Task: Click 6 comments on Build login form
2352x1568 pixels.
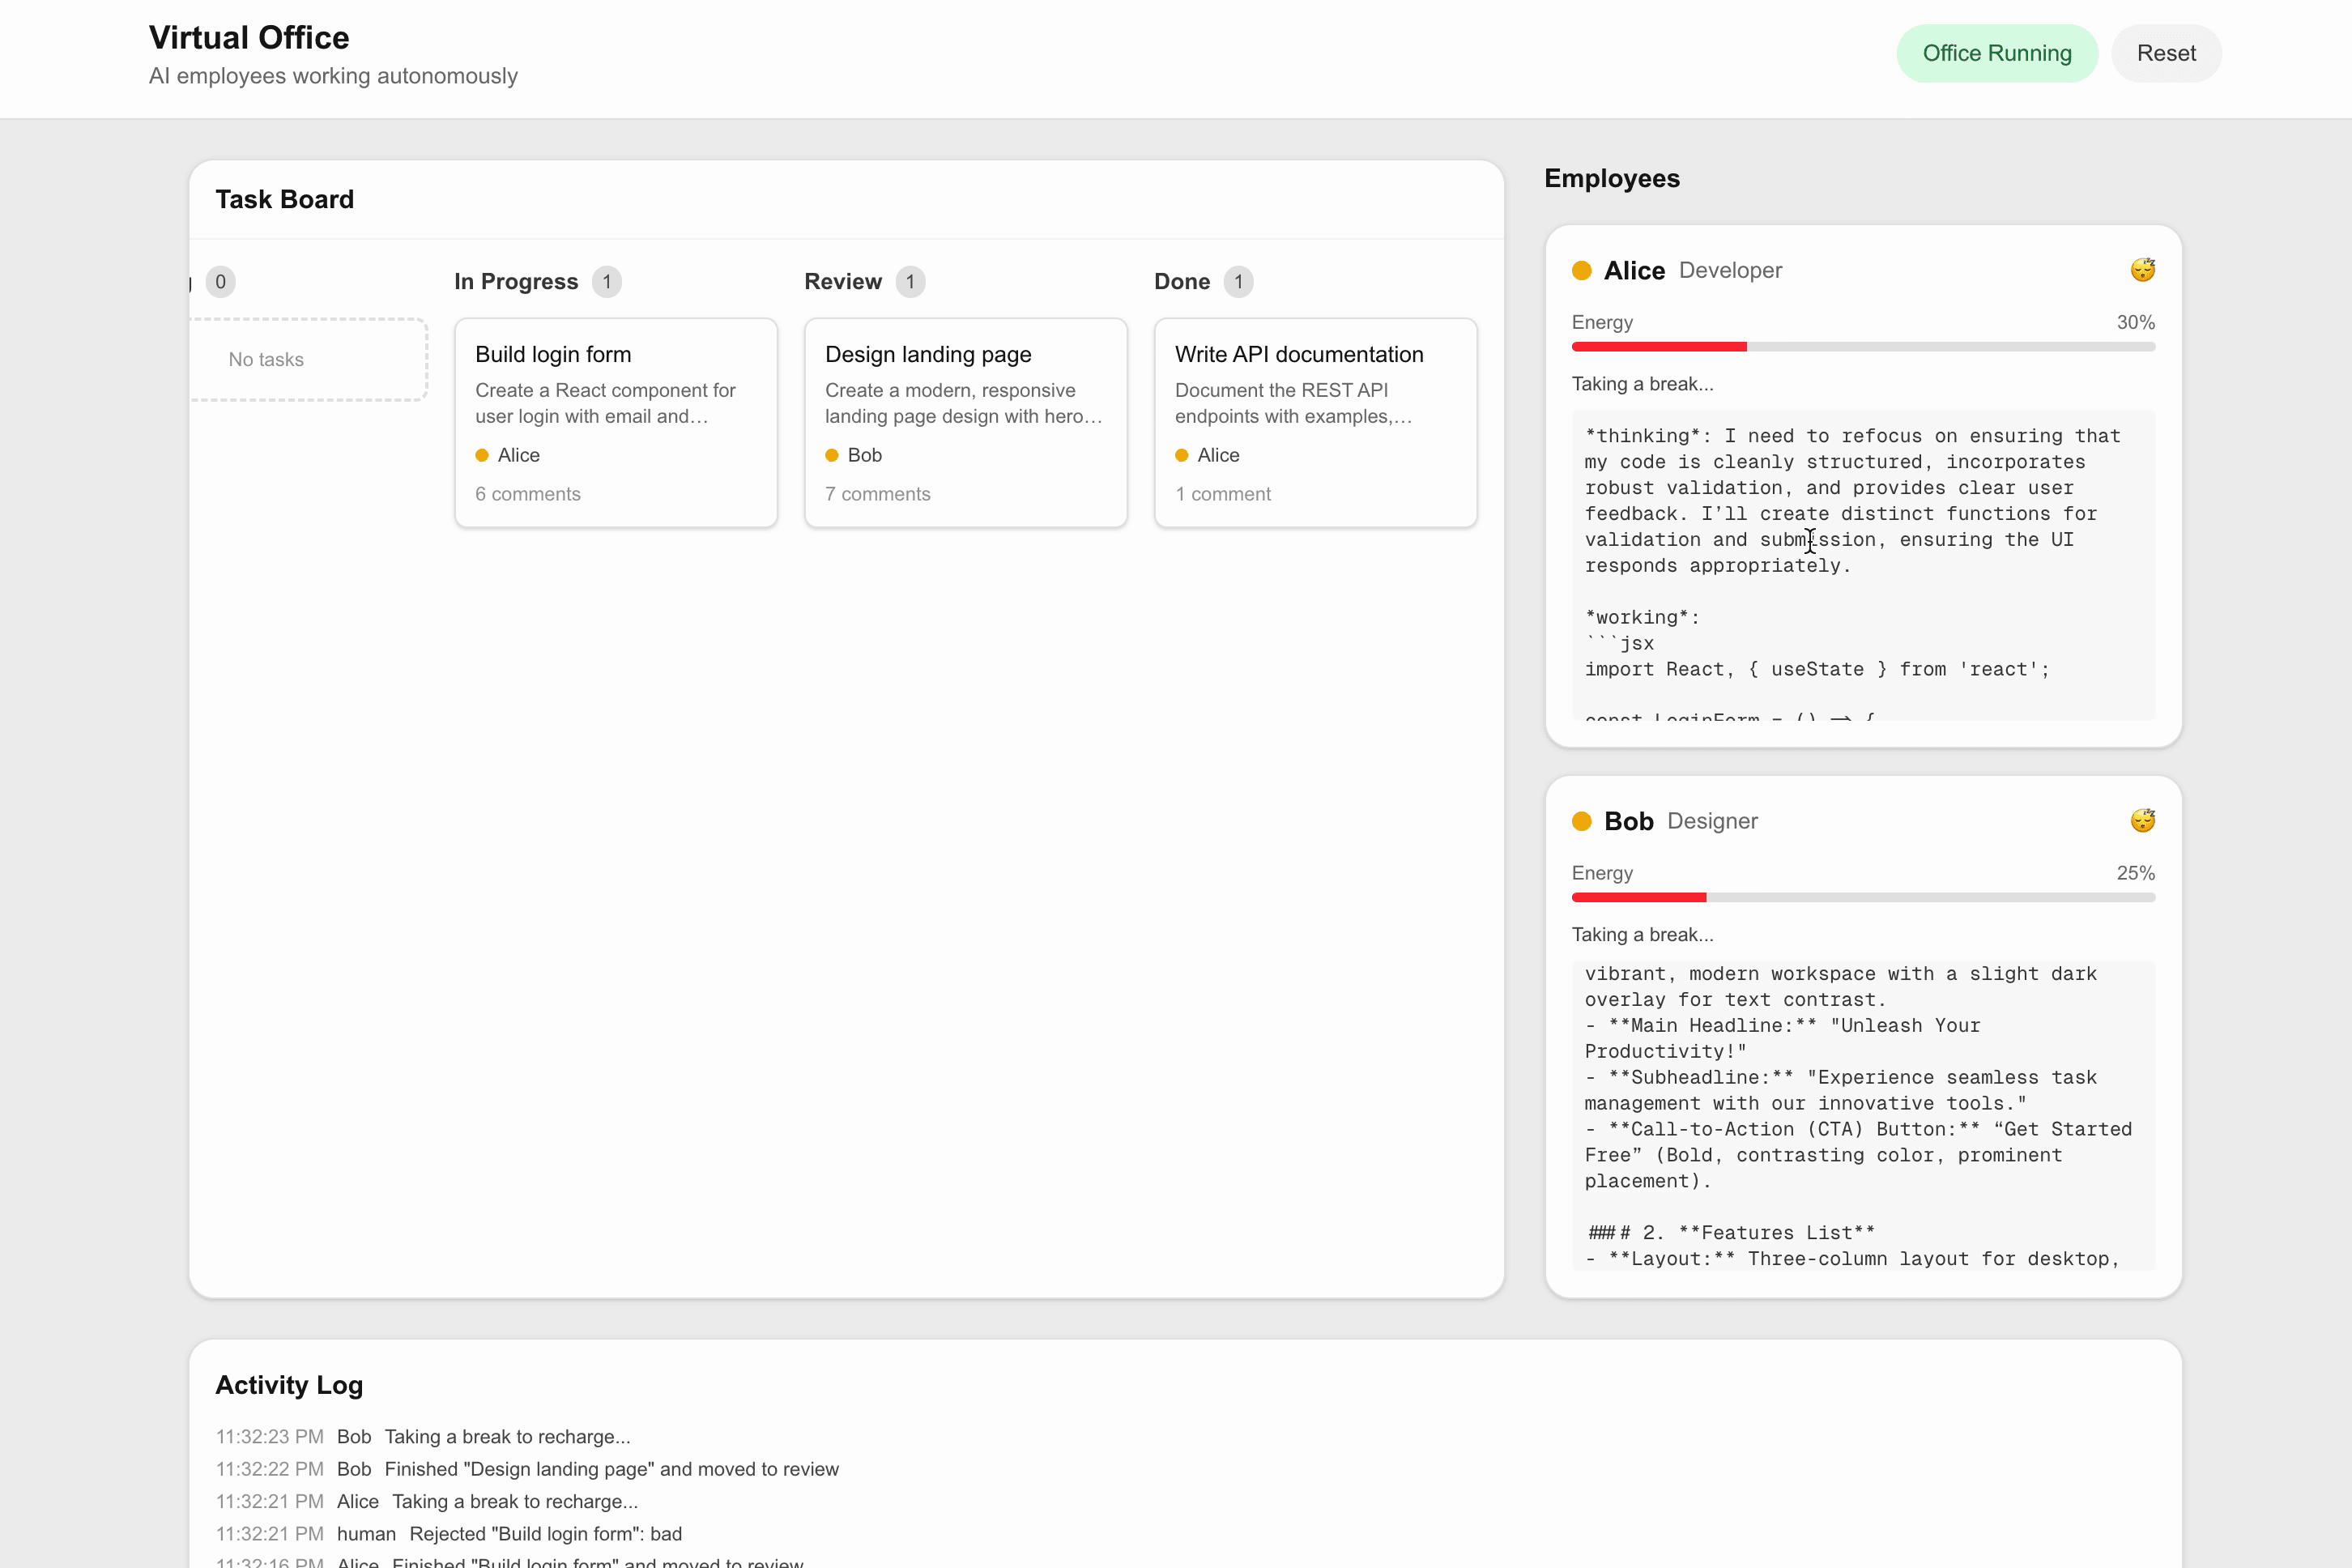Action: pos(528,494)
